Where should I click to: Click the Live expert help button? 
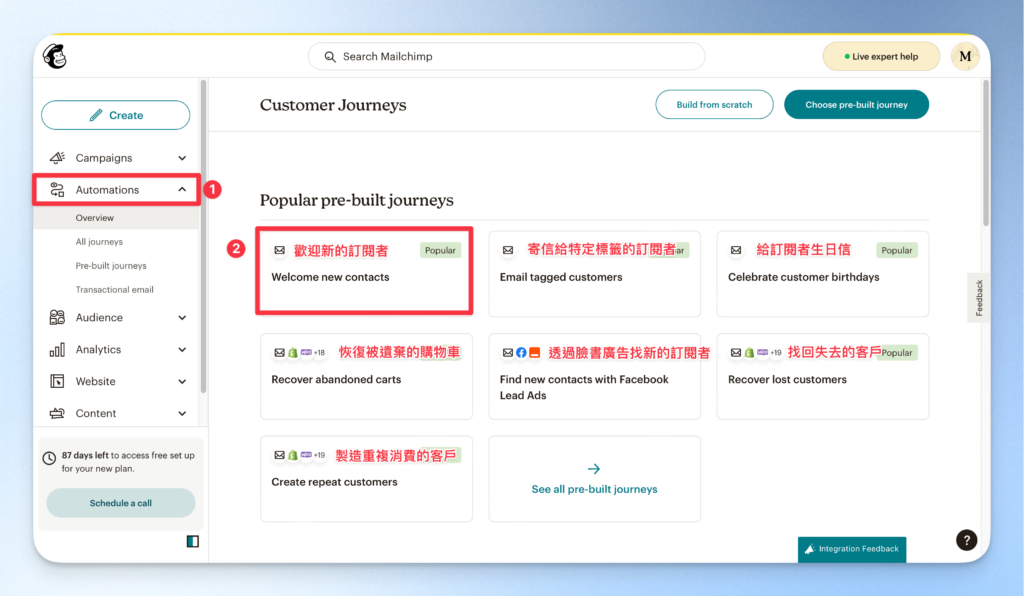point(881,57)
